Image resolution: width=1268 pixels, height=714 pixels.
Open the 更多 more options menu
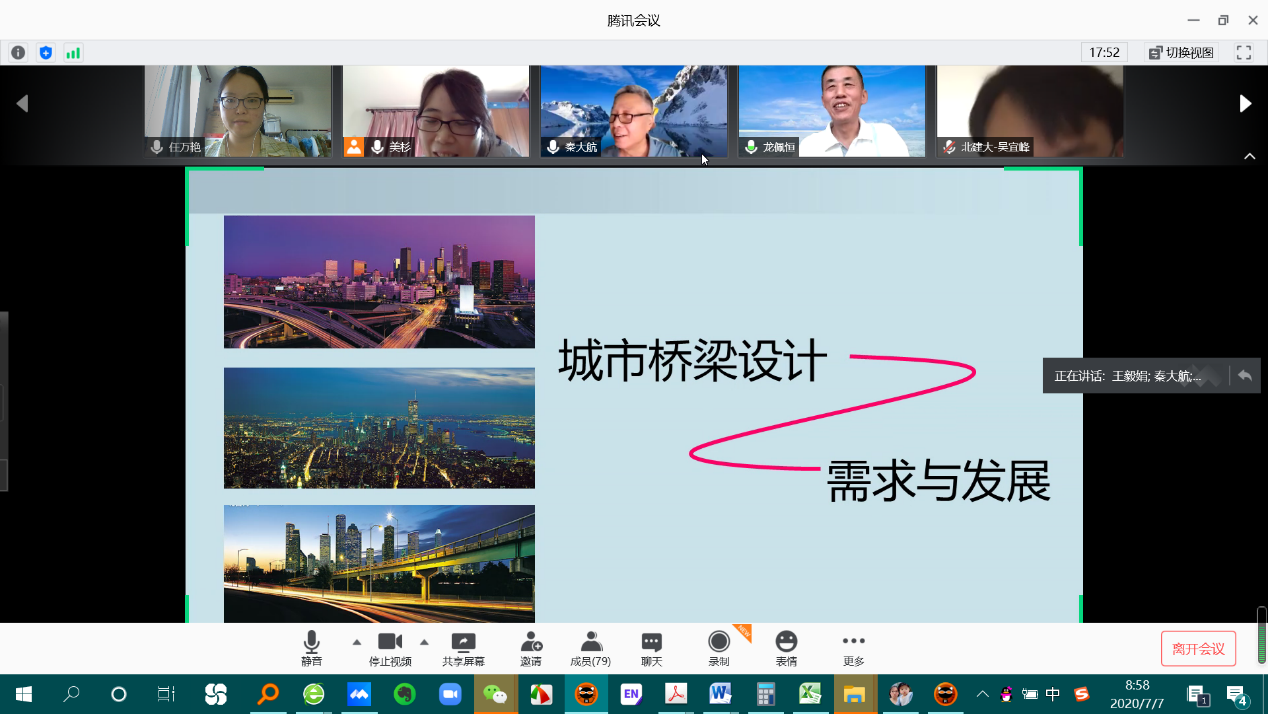[853, 648]
